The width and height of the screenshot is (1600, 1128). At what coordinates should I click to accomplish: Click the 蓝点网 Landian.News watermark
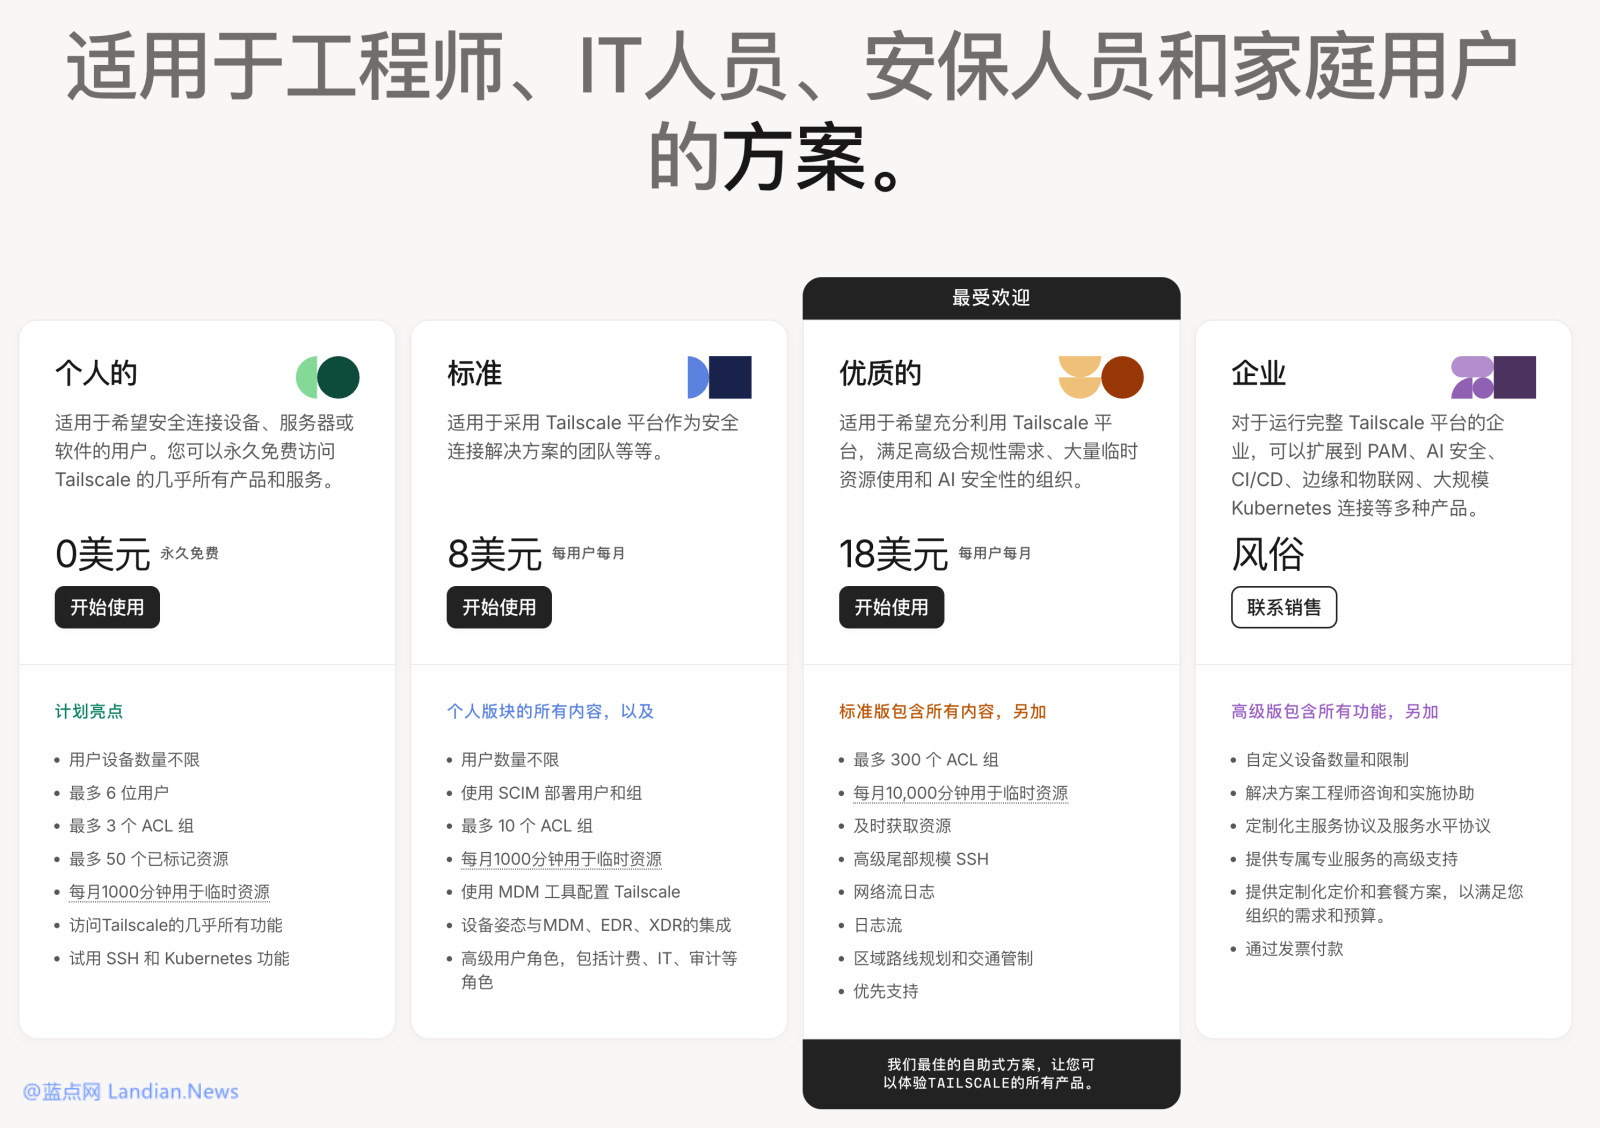click(131, 1091)
